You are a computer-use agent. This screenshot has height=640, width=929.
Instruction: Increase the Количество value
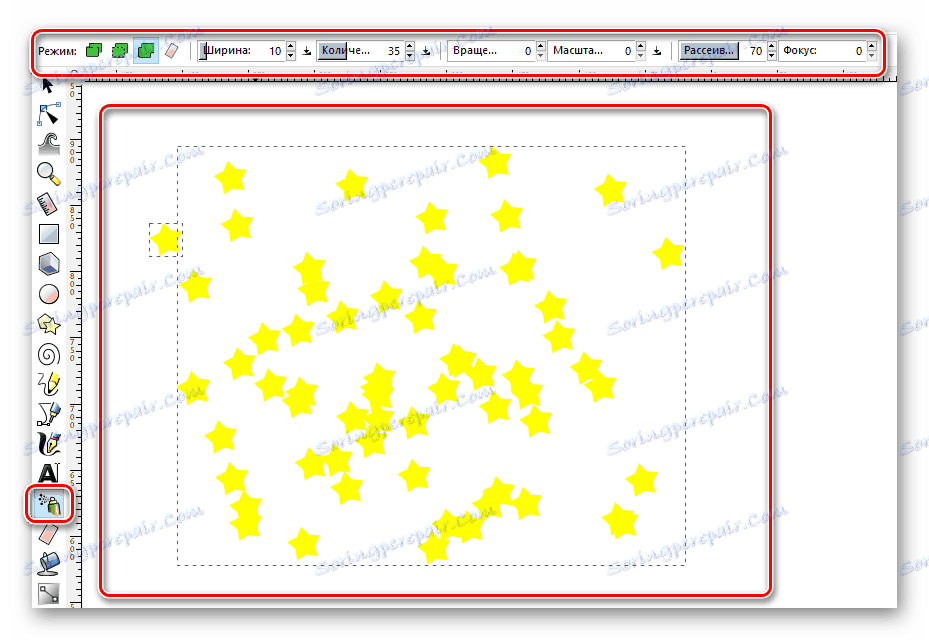pos(409,46)
